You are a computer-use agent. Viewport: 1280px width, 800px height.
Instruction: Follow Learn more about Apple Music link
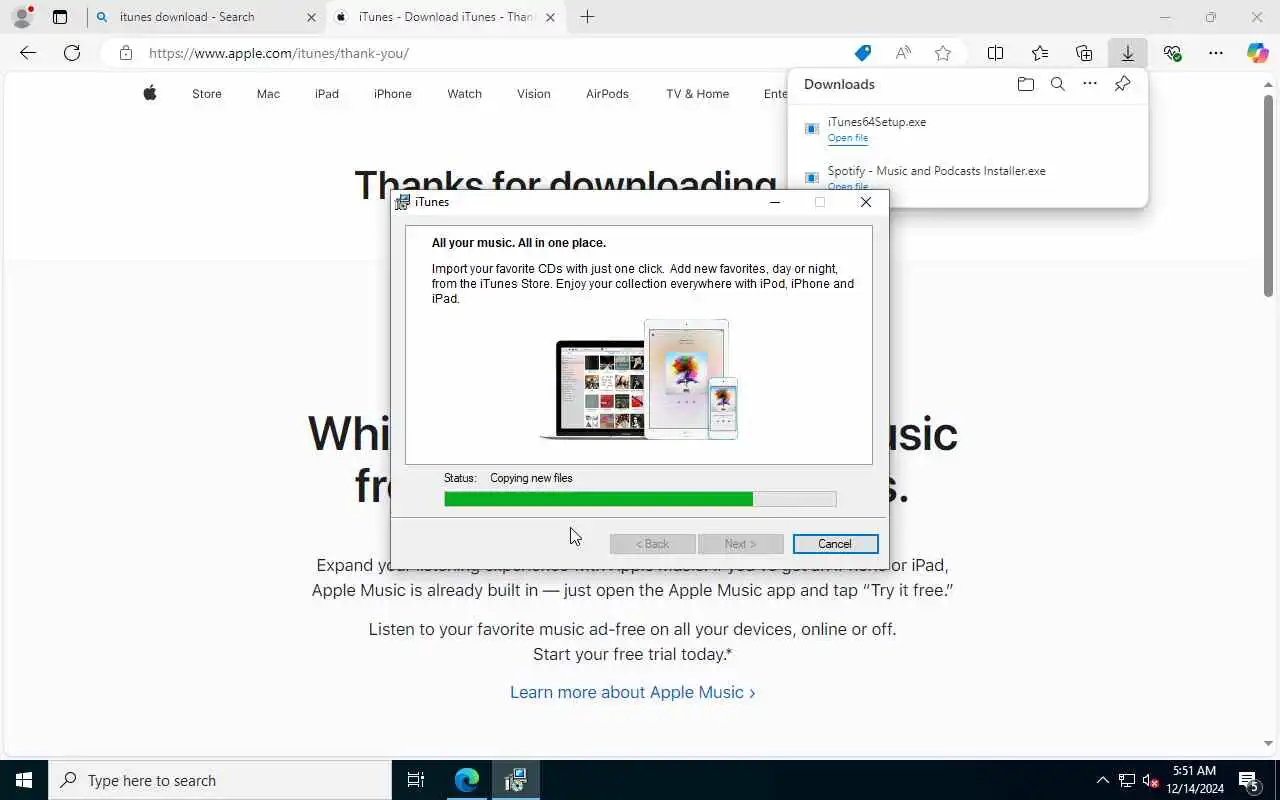click(x=633, y=692)
